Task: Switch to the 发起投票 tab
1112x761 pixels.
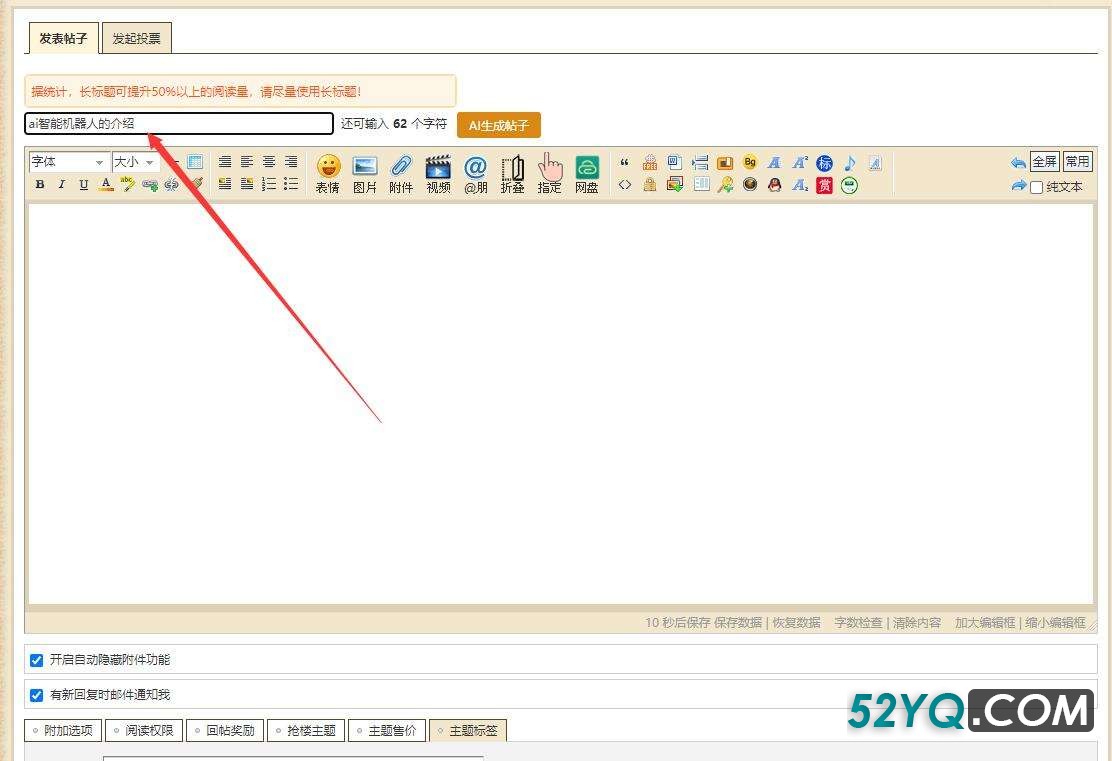Action: 137,39
